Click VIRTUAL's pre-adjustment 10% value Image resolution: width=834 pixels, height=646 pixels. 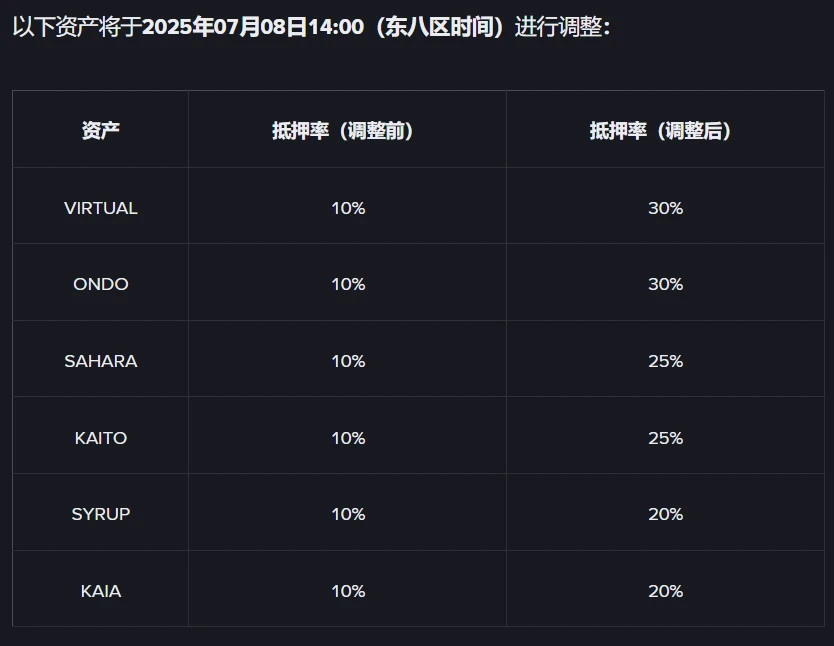pos(348,208)
